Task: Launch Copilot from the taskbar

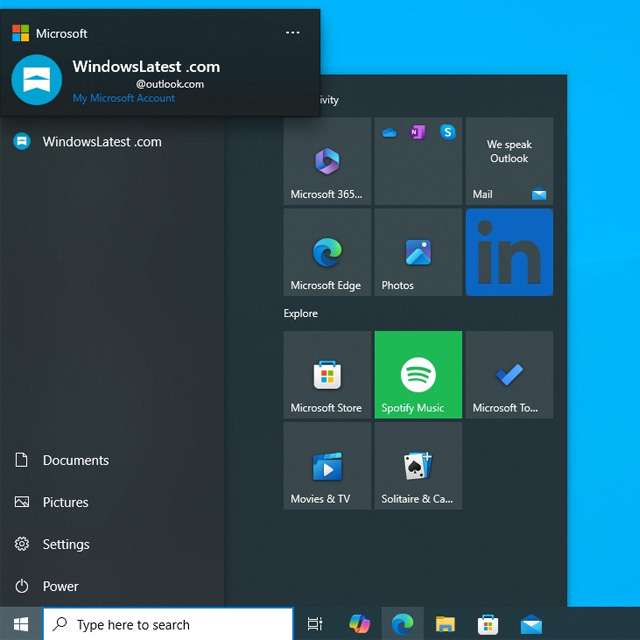Action: tap(359, 624)
